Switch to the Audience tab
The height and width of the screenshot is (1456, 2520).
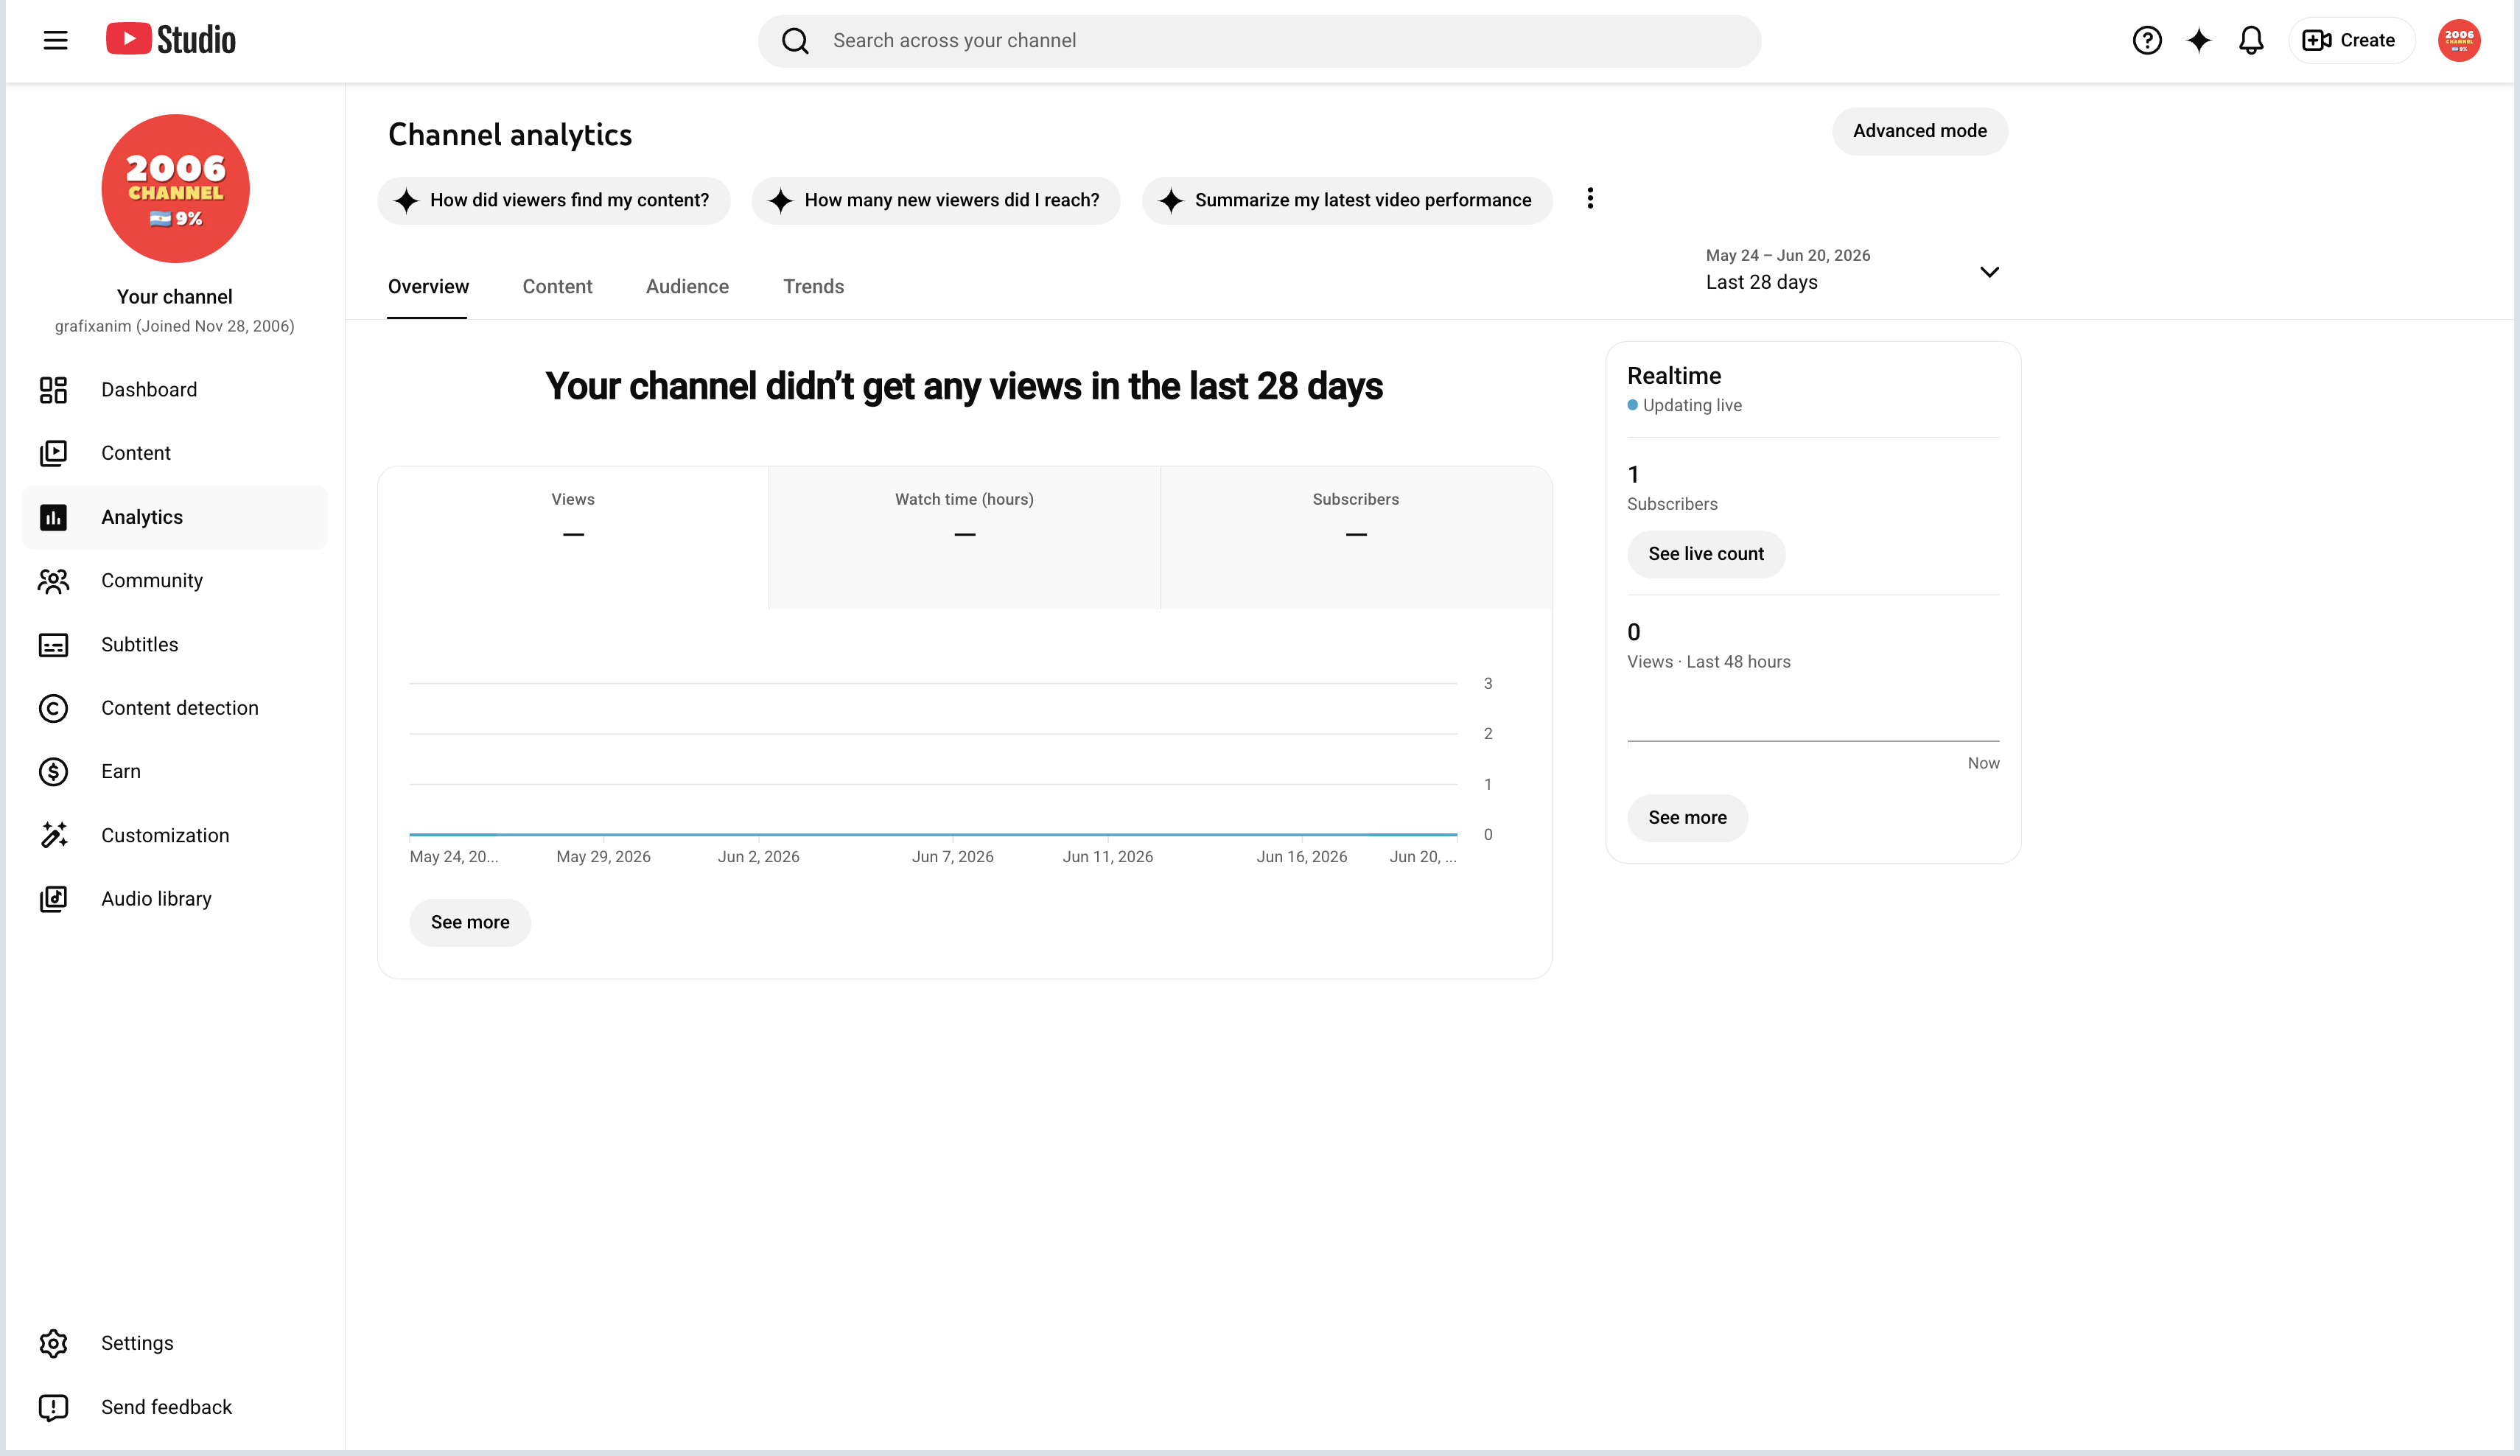687,287
